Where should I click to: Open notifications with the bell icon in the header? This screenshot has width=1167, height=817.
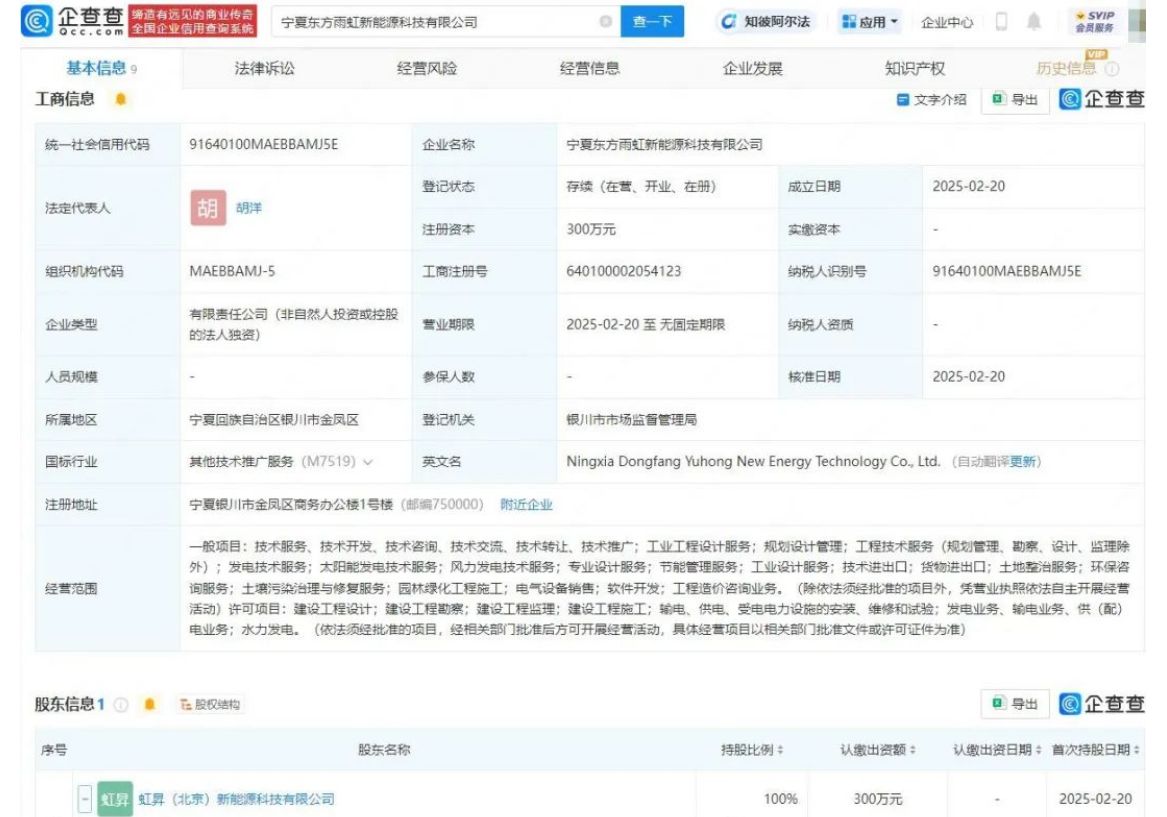pos(1034,22)
